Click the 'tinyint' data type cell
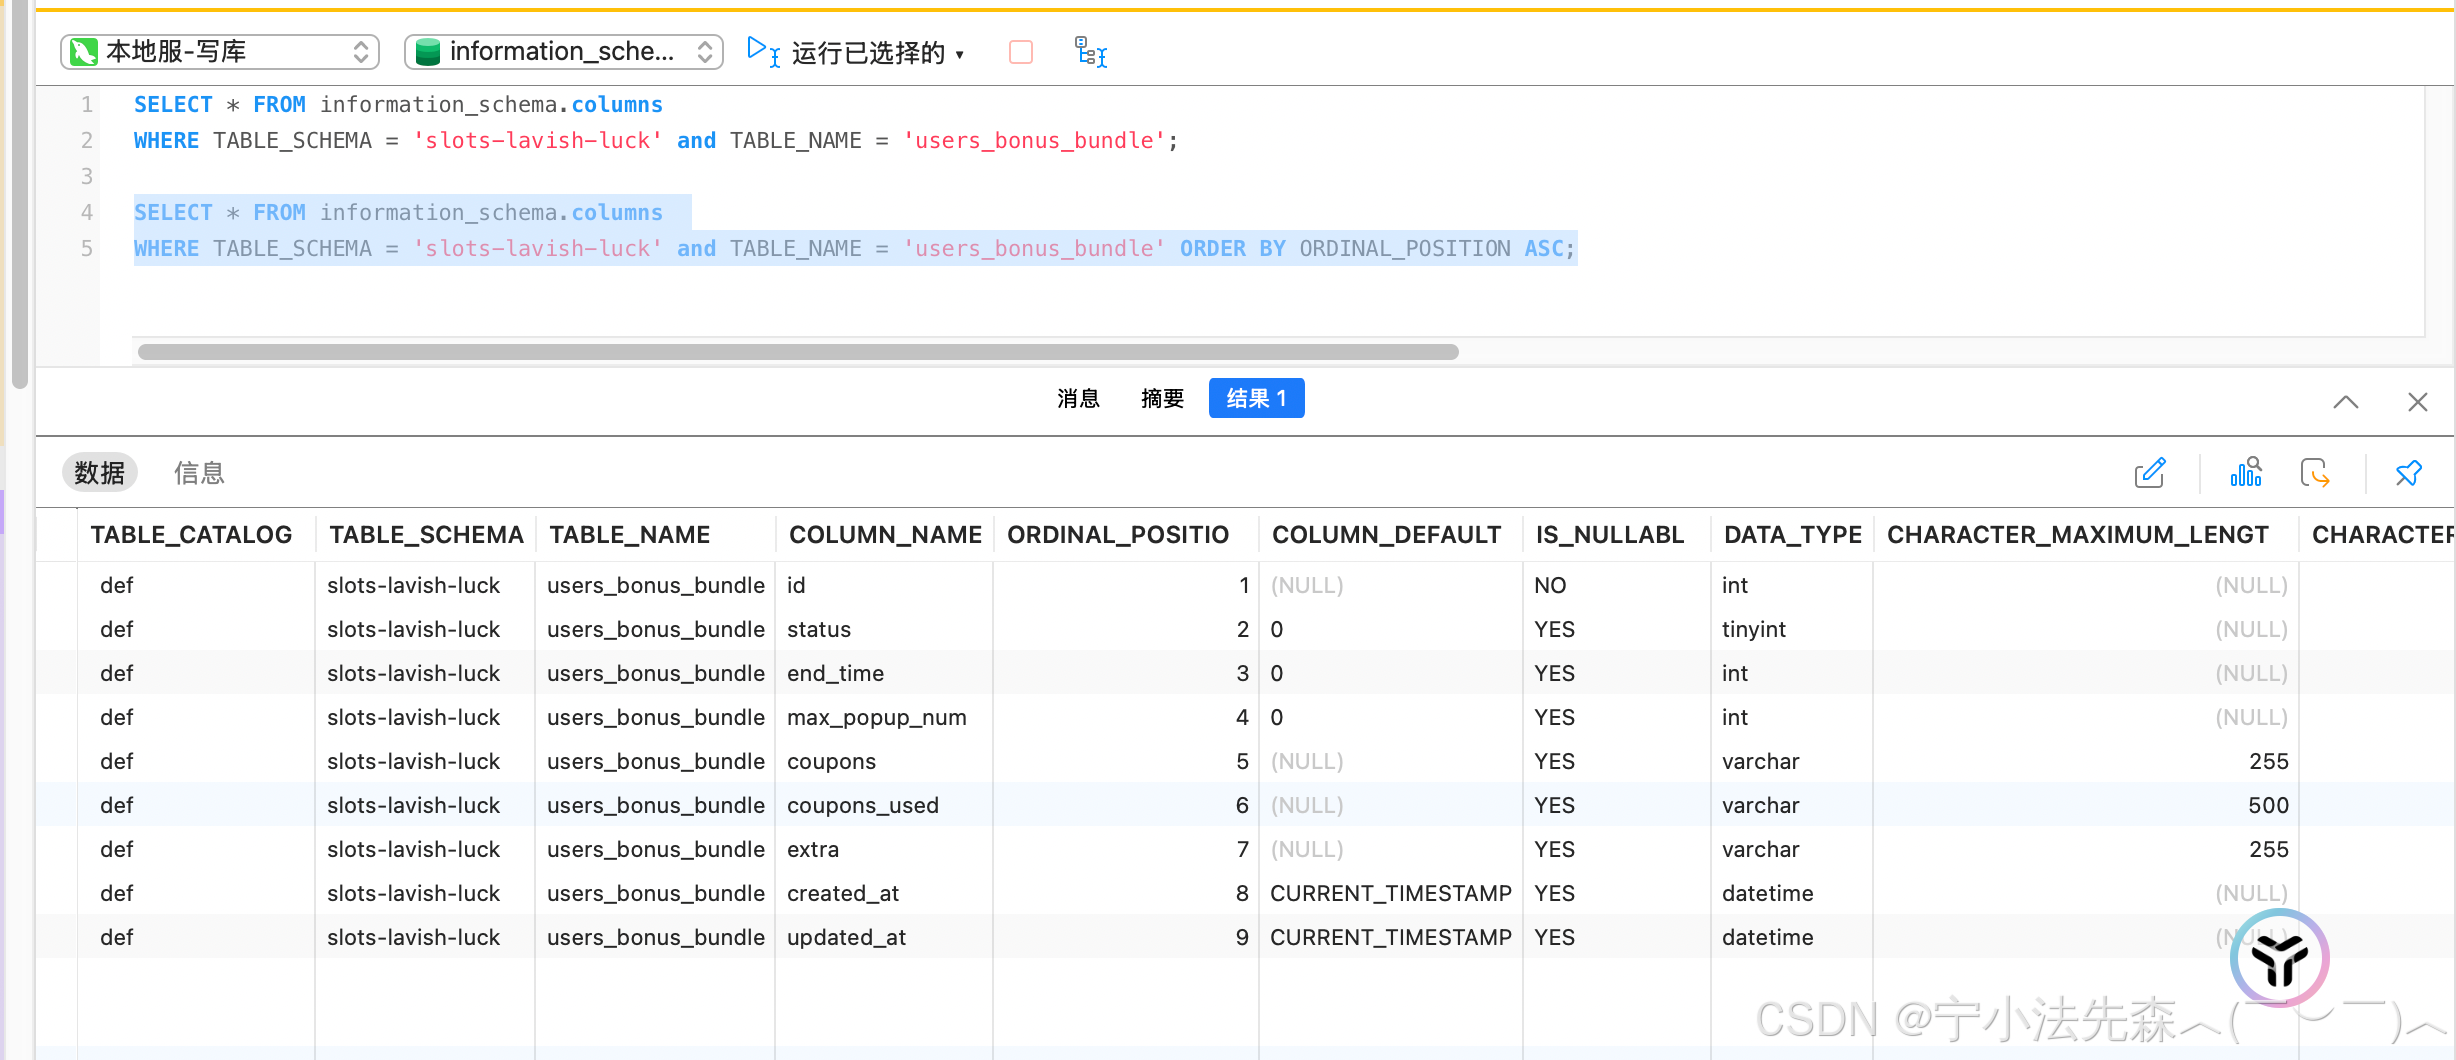Image resolution: width=2456 pixels, height=1060 pixels. click(x=1791, y=629)
